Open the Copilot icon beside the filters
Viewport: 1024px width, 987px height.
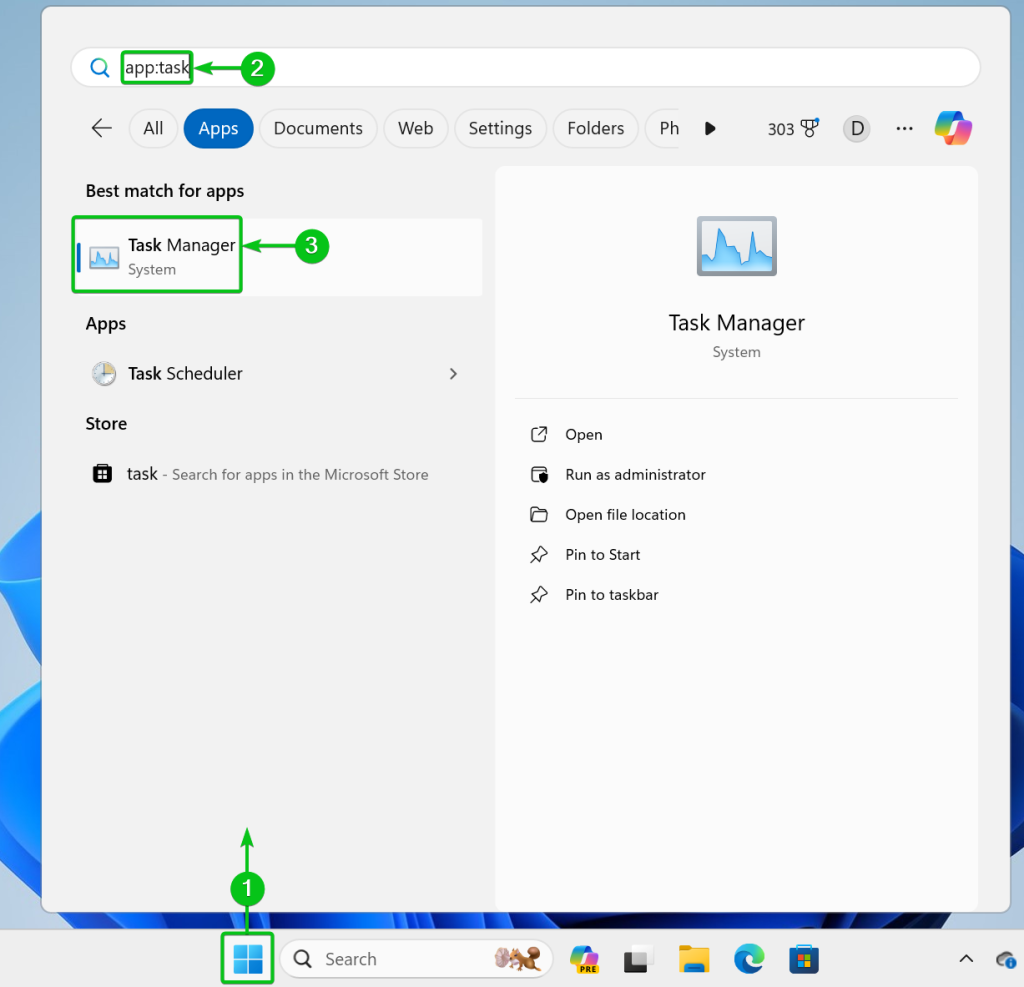pos(952,128)
